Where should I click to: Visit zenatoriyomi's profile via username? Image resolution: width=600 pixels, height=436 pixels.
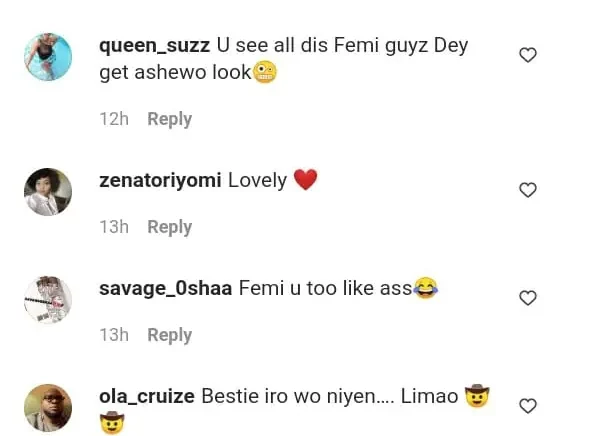pos(159,181)
